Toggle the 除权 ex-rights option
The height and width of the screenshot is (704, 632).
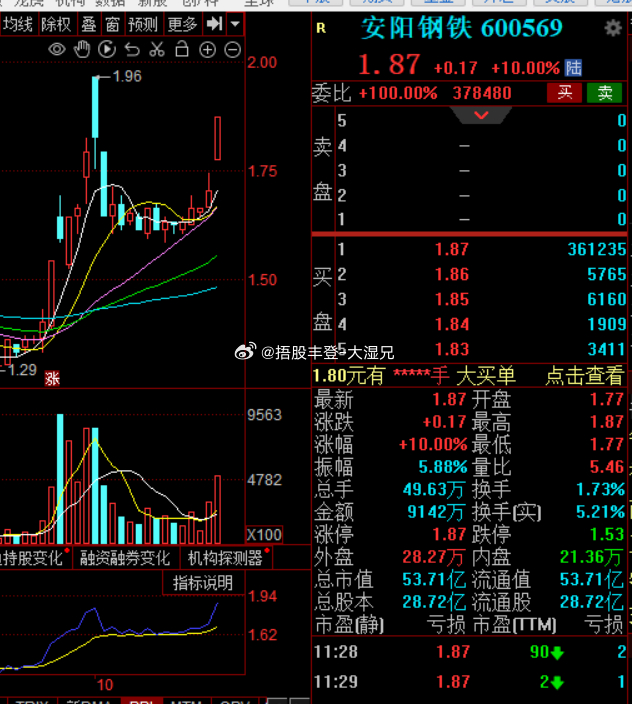coord(56,24)
